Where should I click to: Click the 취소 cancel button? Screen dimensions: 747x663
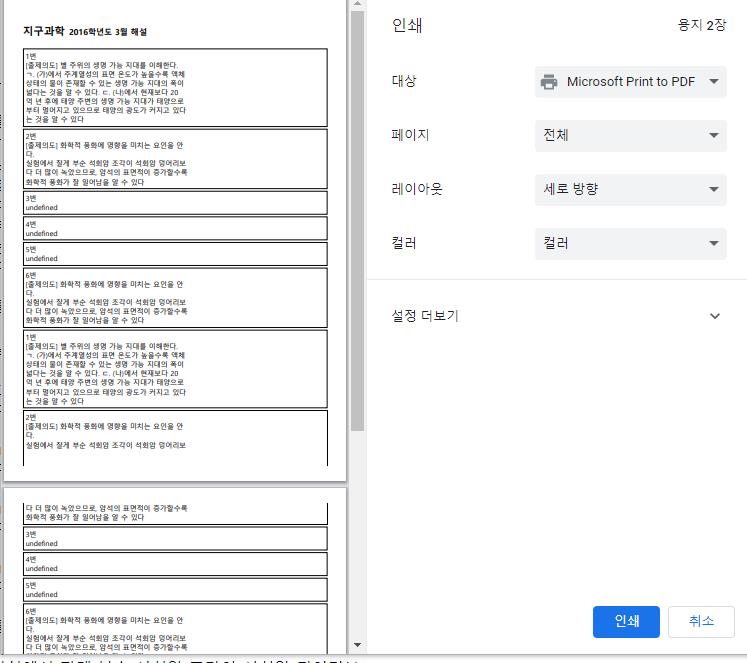[701, 622]
